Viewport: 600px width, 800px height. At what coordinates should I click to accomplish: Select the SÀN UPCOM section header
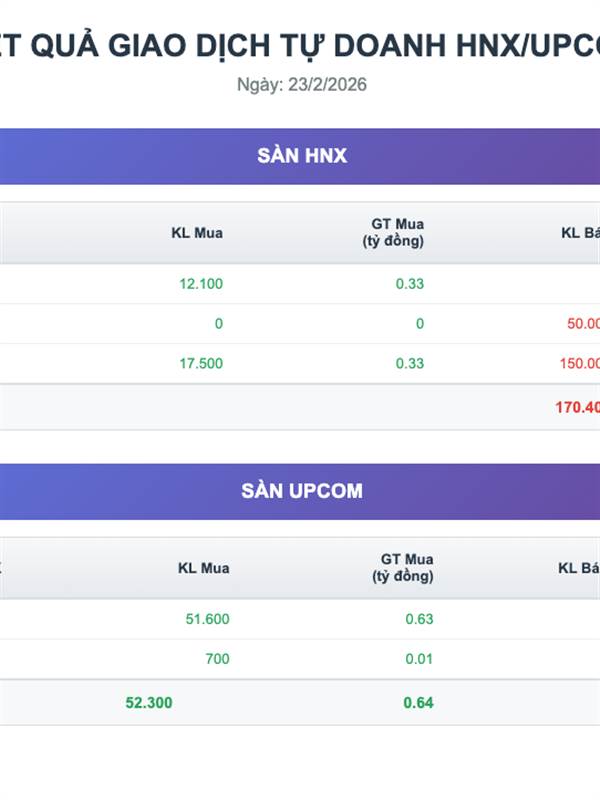click(302, 491)
